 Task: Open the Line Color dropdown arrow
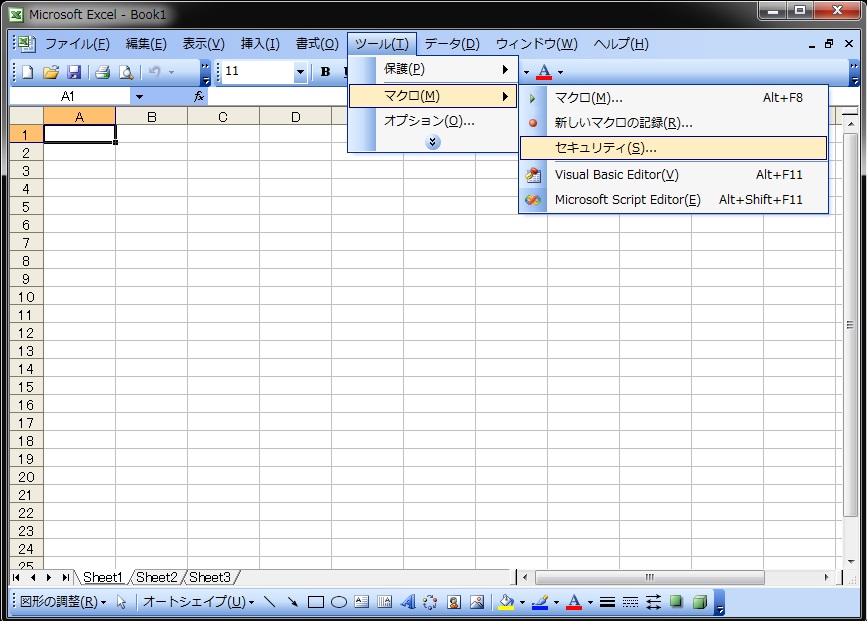point(556,602)
